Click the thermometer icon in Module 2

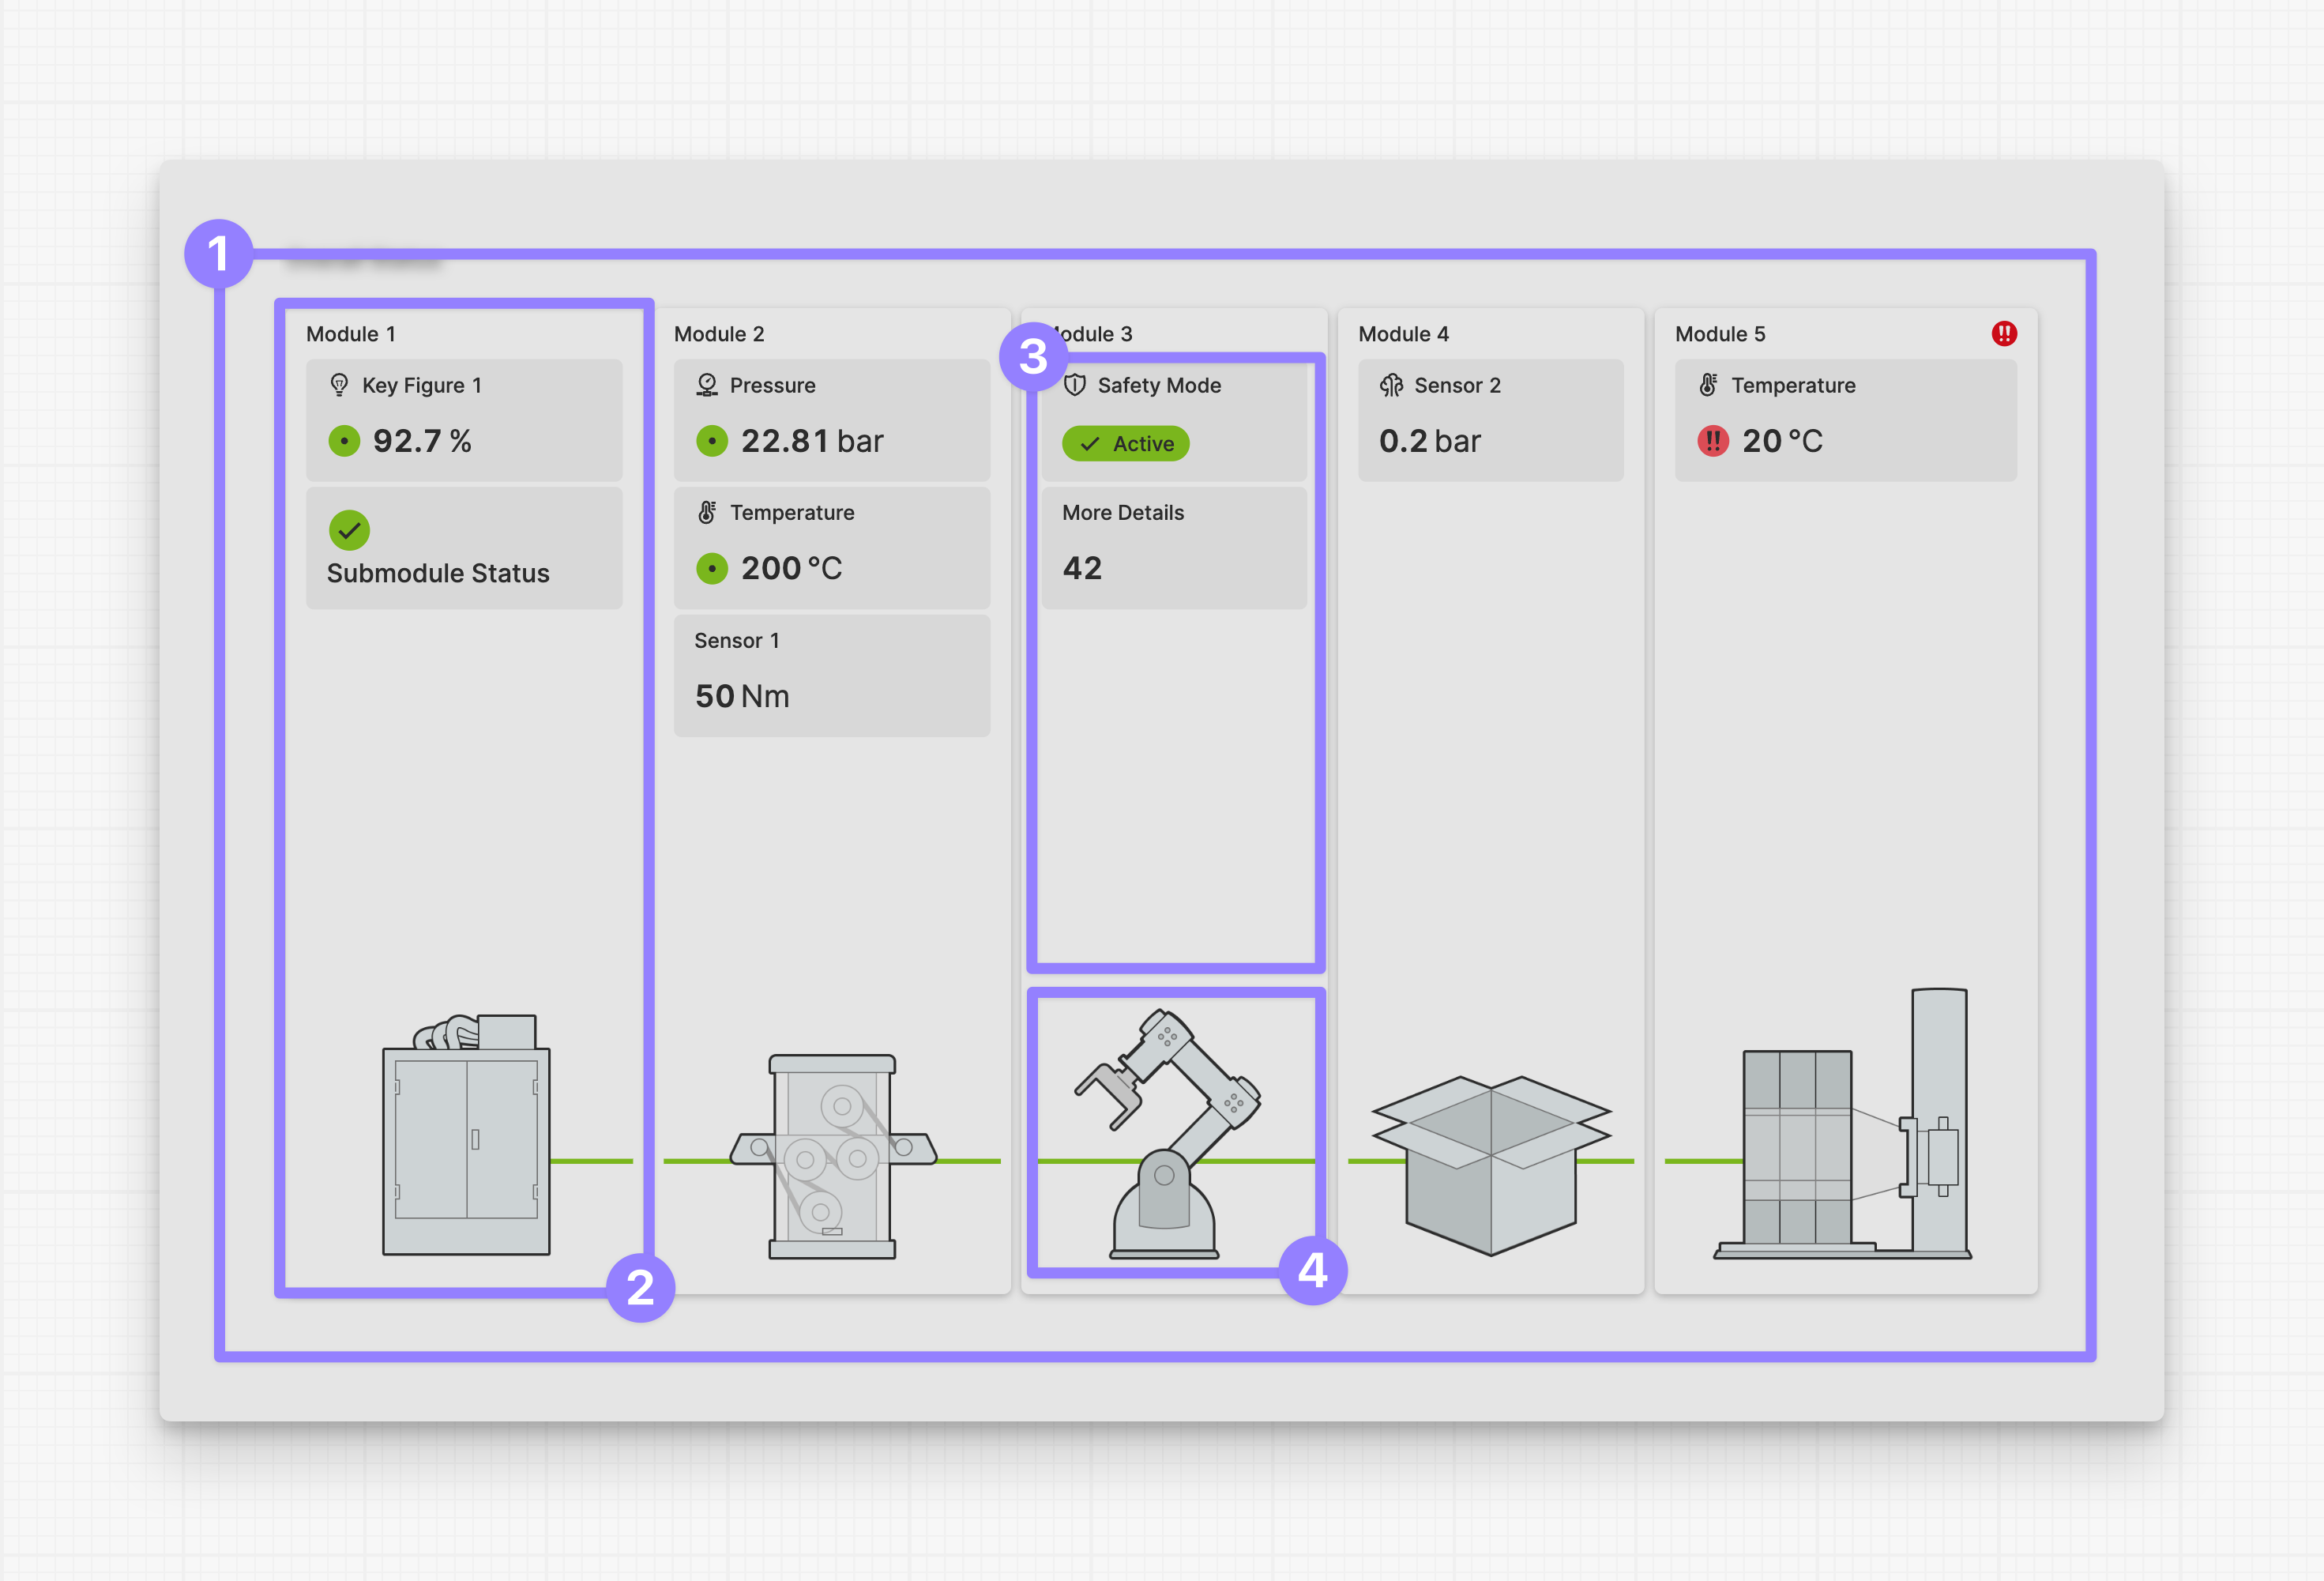pyautogui.click(x=707, y=513)
